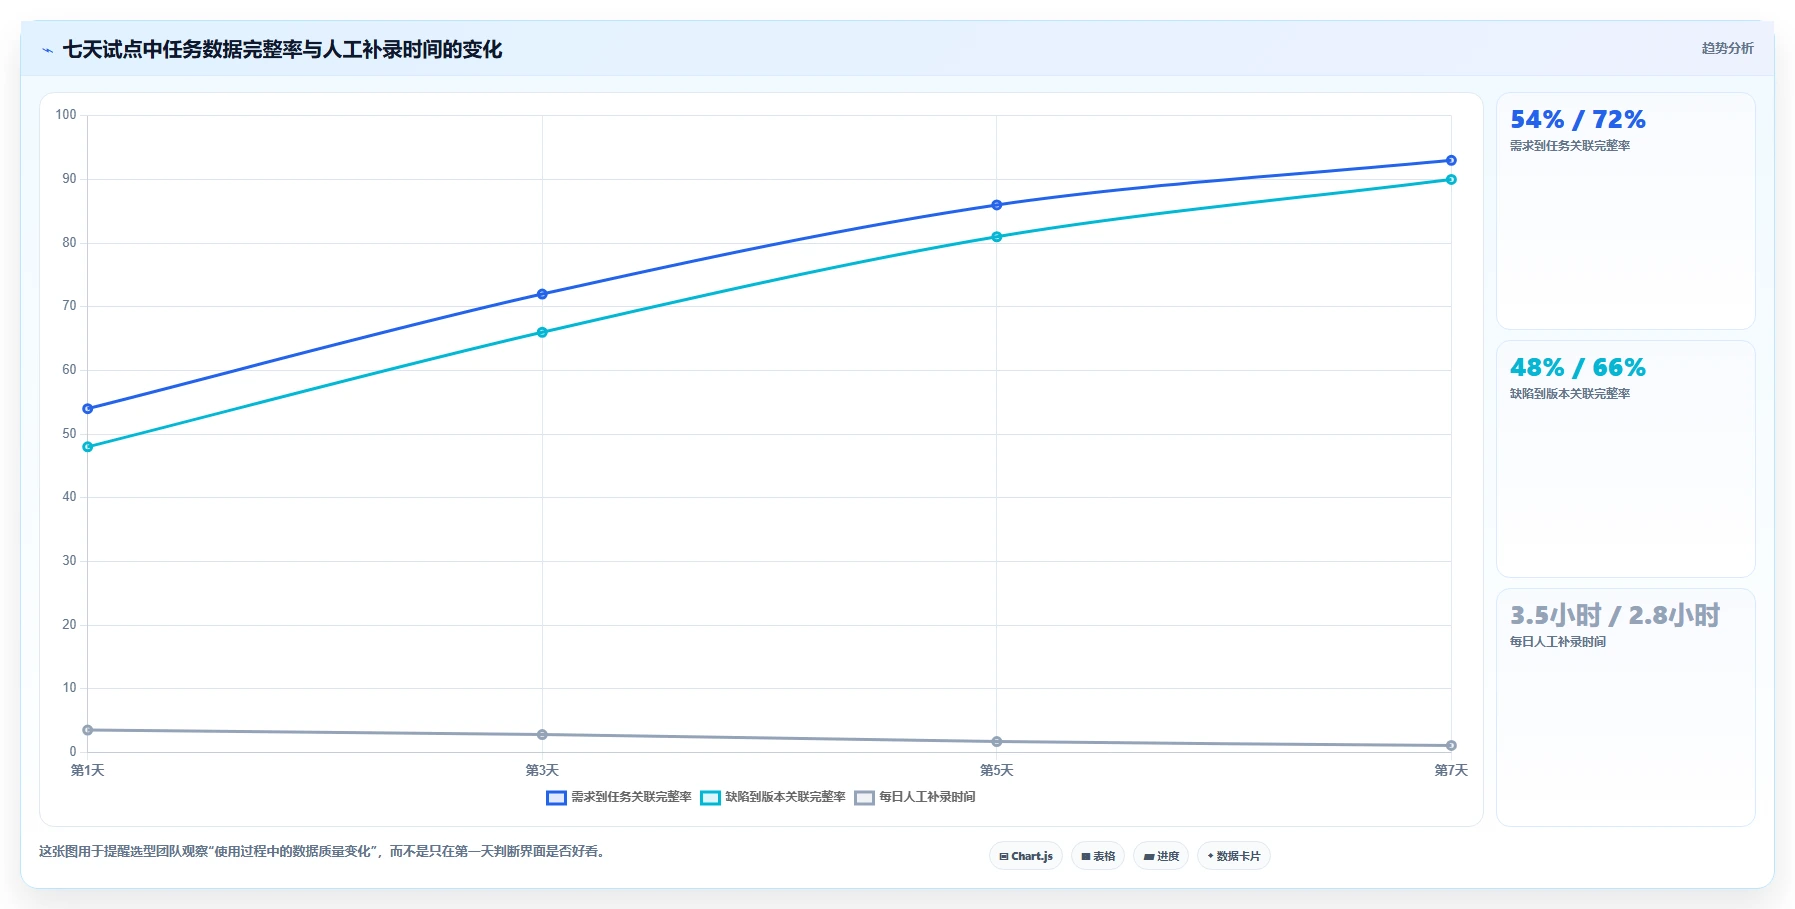
Task: Click the 100 y-axis label
Action: pos(66,115)
